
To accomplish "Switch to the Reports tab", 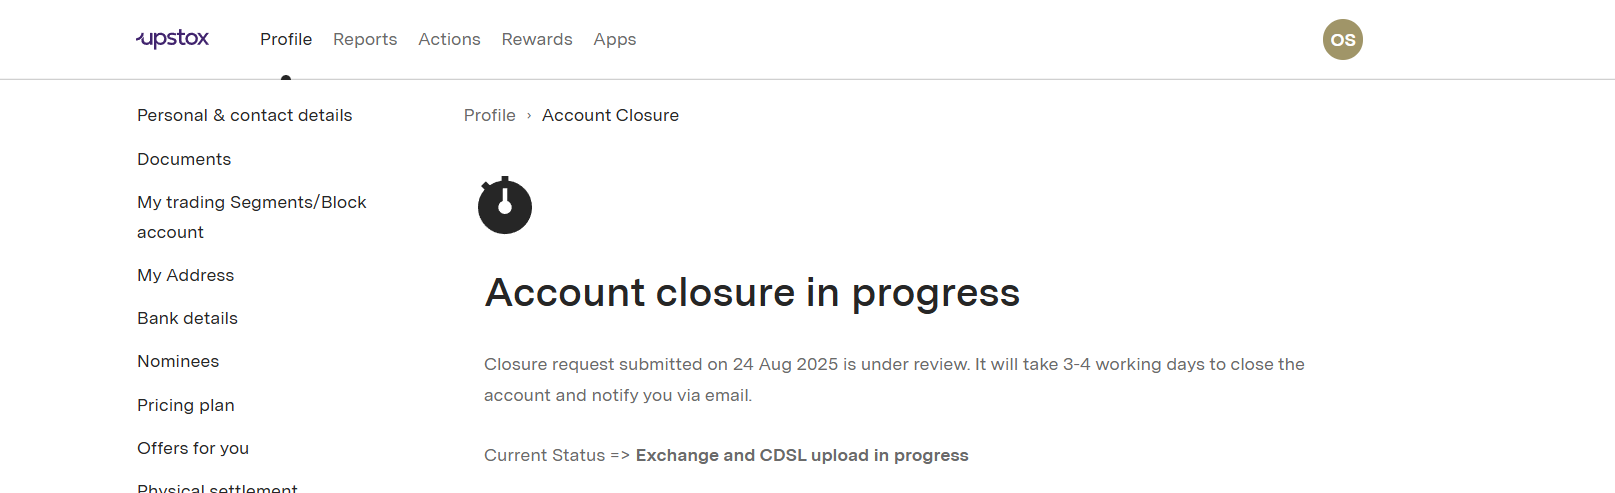I will [x=365, y=39].
